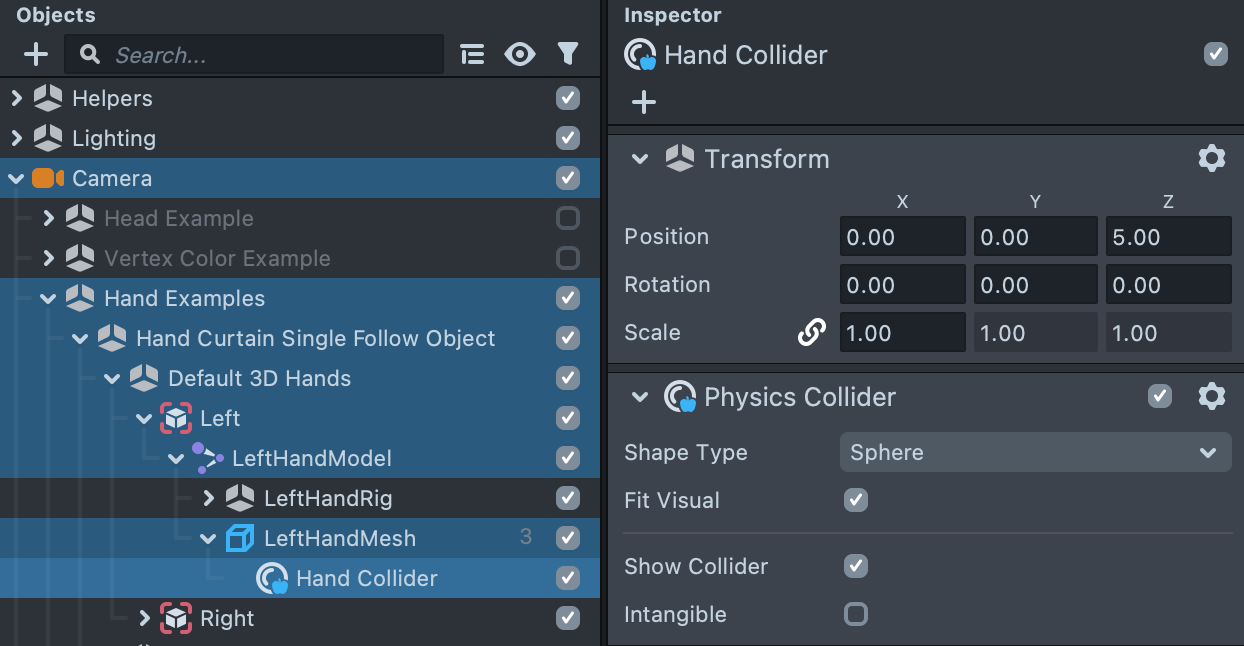Open the Shape Type dropdown
This screenshot has height=646, width=1244.
click(1035, 452)
